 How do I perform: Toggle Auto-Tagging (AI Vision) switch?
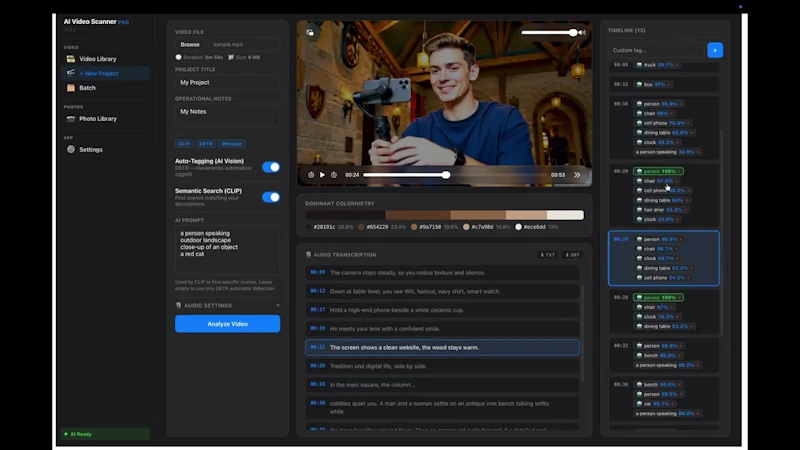point(271,167)
